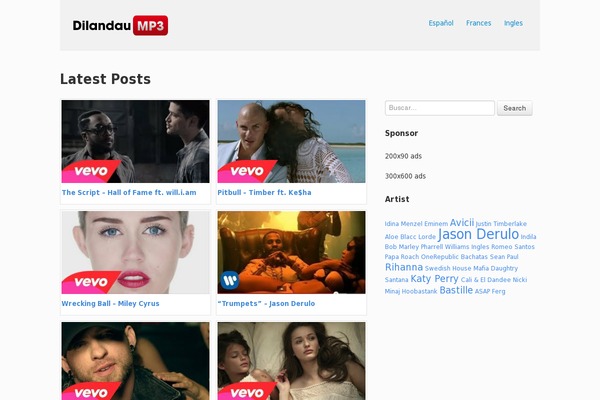The height and width of the screenshot is (400, 600).
Task: Select the Lorde artist tag
Action: [x=427, y=237]
